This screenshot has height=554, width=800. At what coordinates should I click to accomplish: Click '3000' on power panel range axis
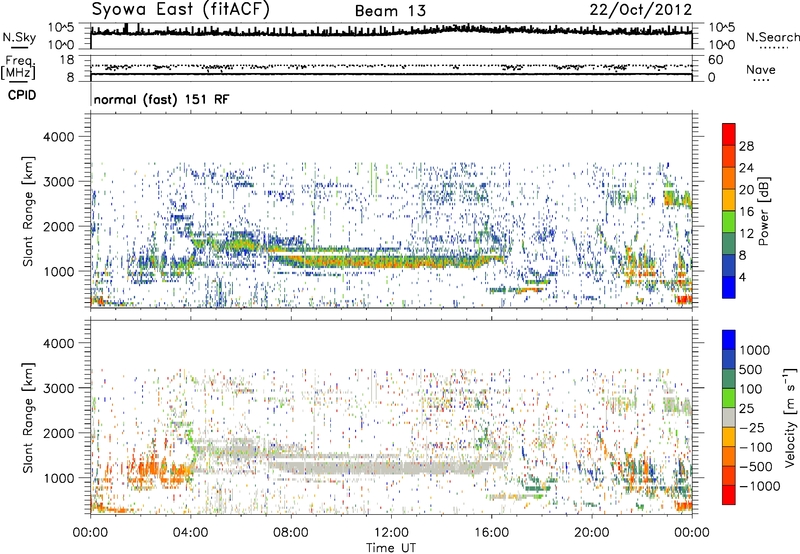pyautogui.click(x=59, y=182)
